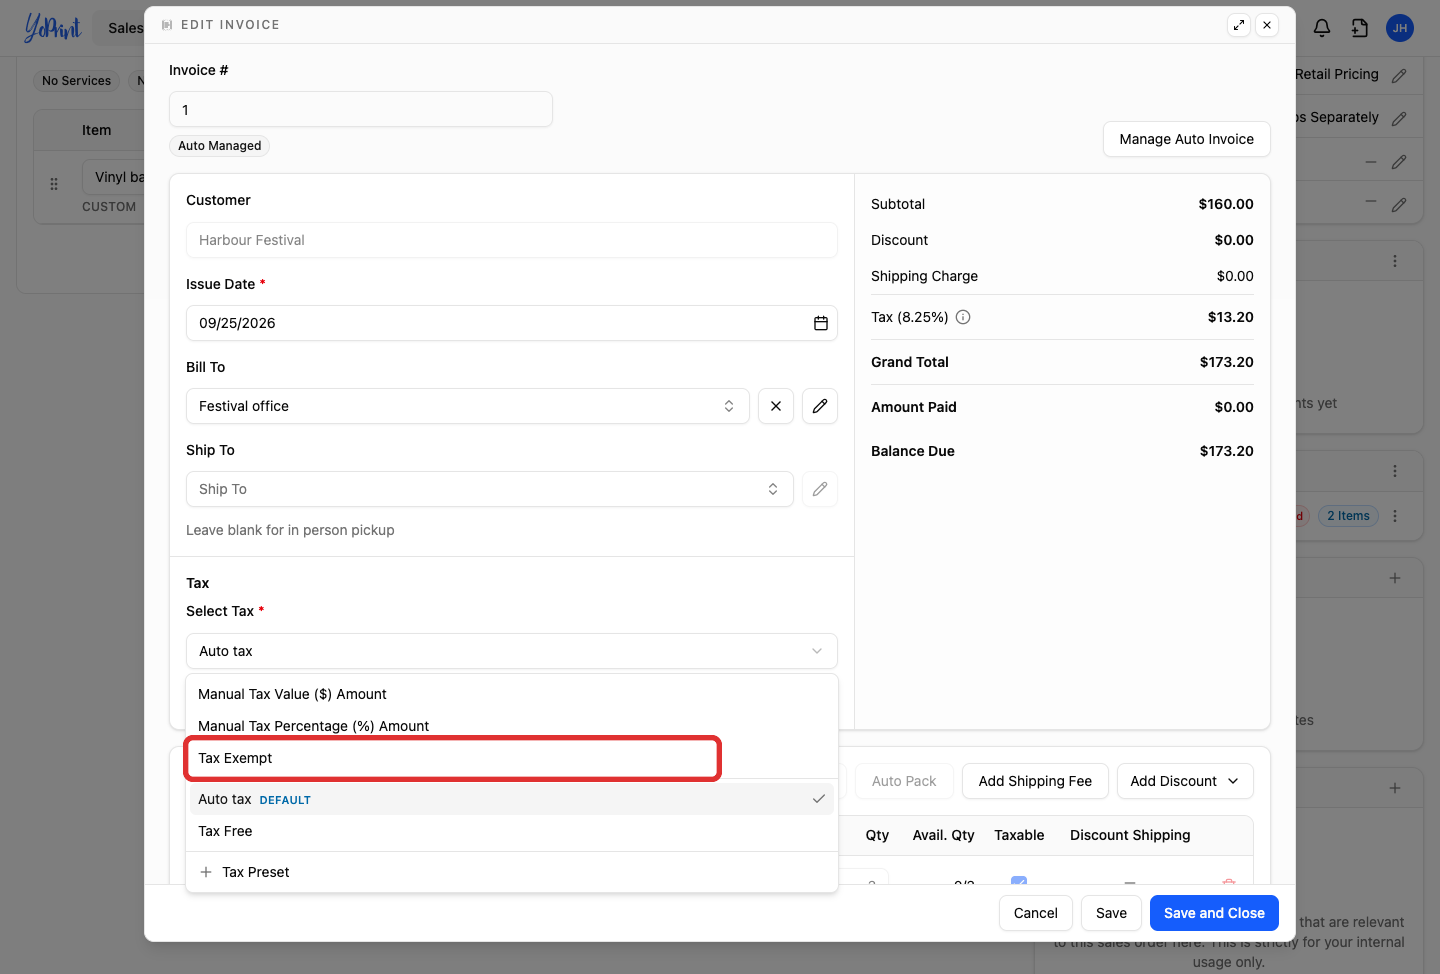Open the JH user avatar menu
The image size is (1440, 974).
tap(1400, 28)
